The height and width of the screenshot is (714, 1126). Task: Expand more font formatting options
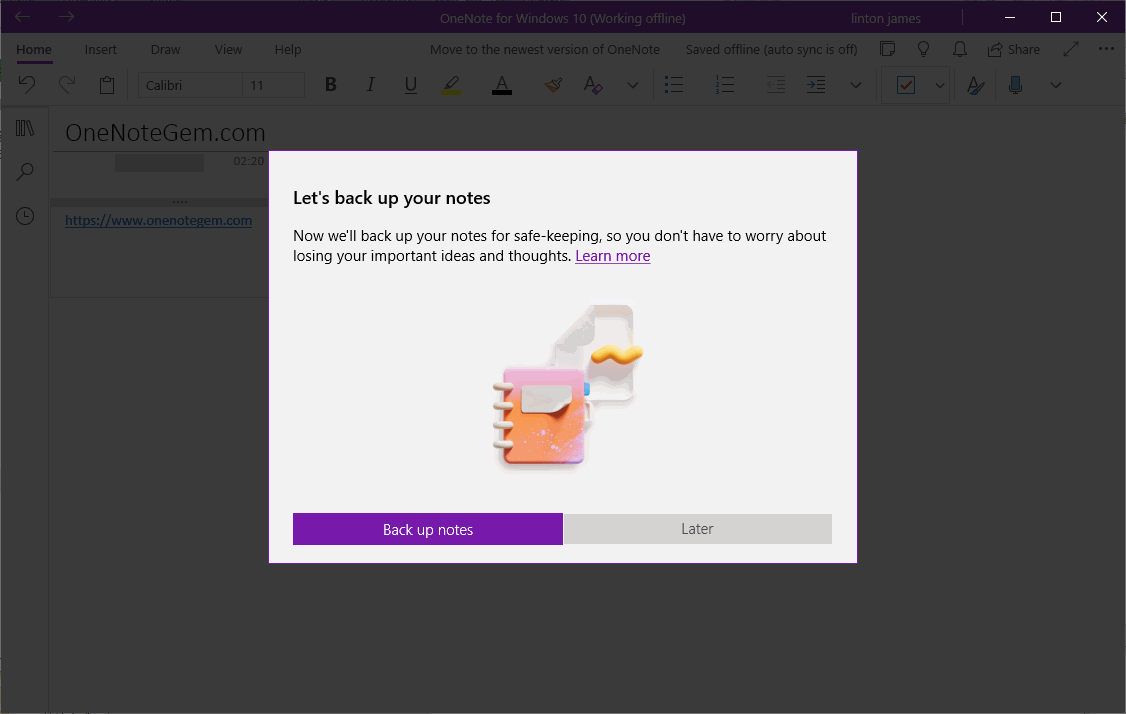[x=633, y=85]
